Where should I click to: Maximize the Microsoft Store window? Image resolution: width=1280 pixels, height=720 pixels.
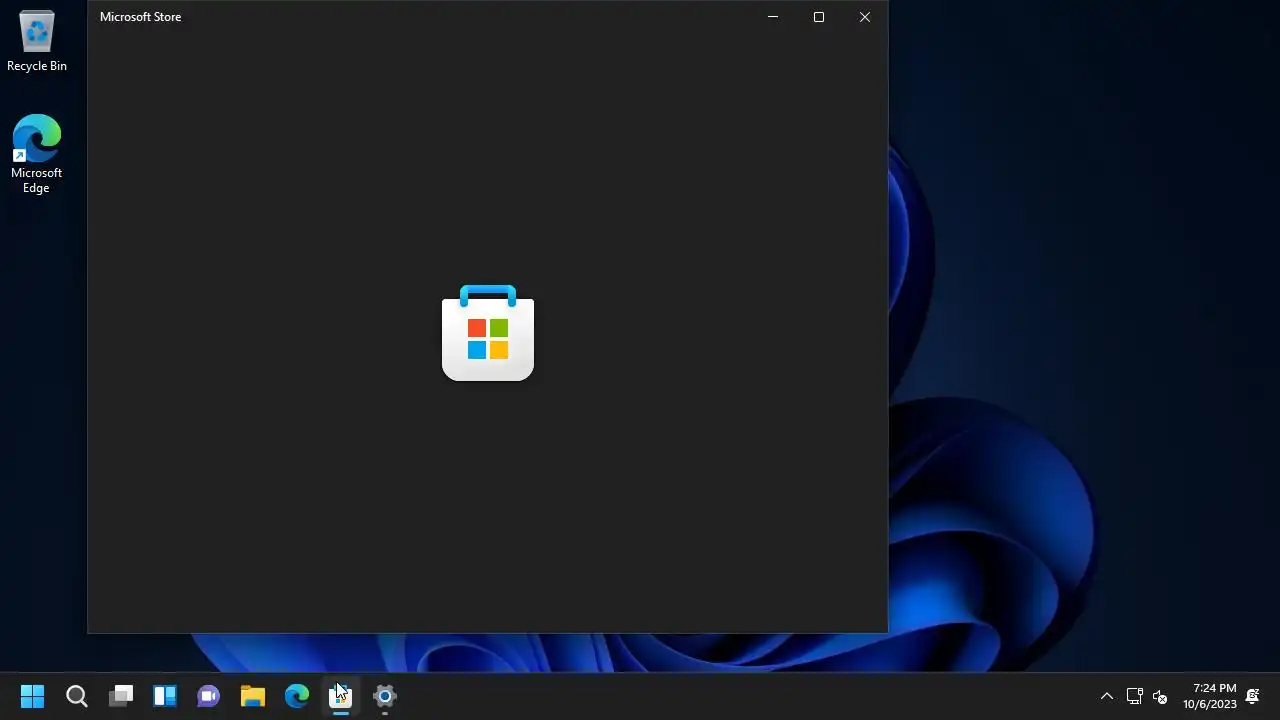coord(819,17)
